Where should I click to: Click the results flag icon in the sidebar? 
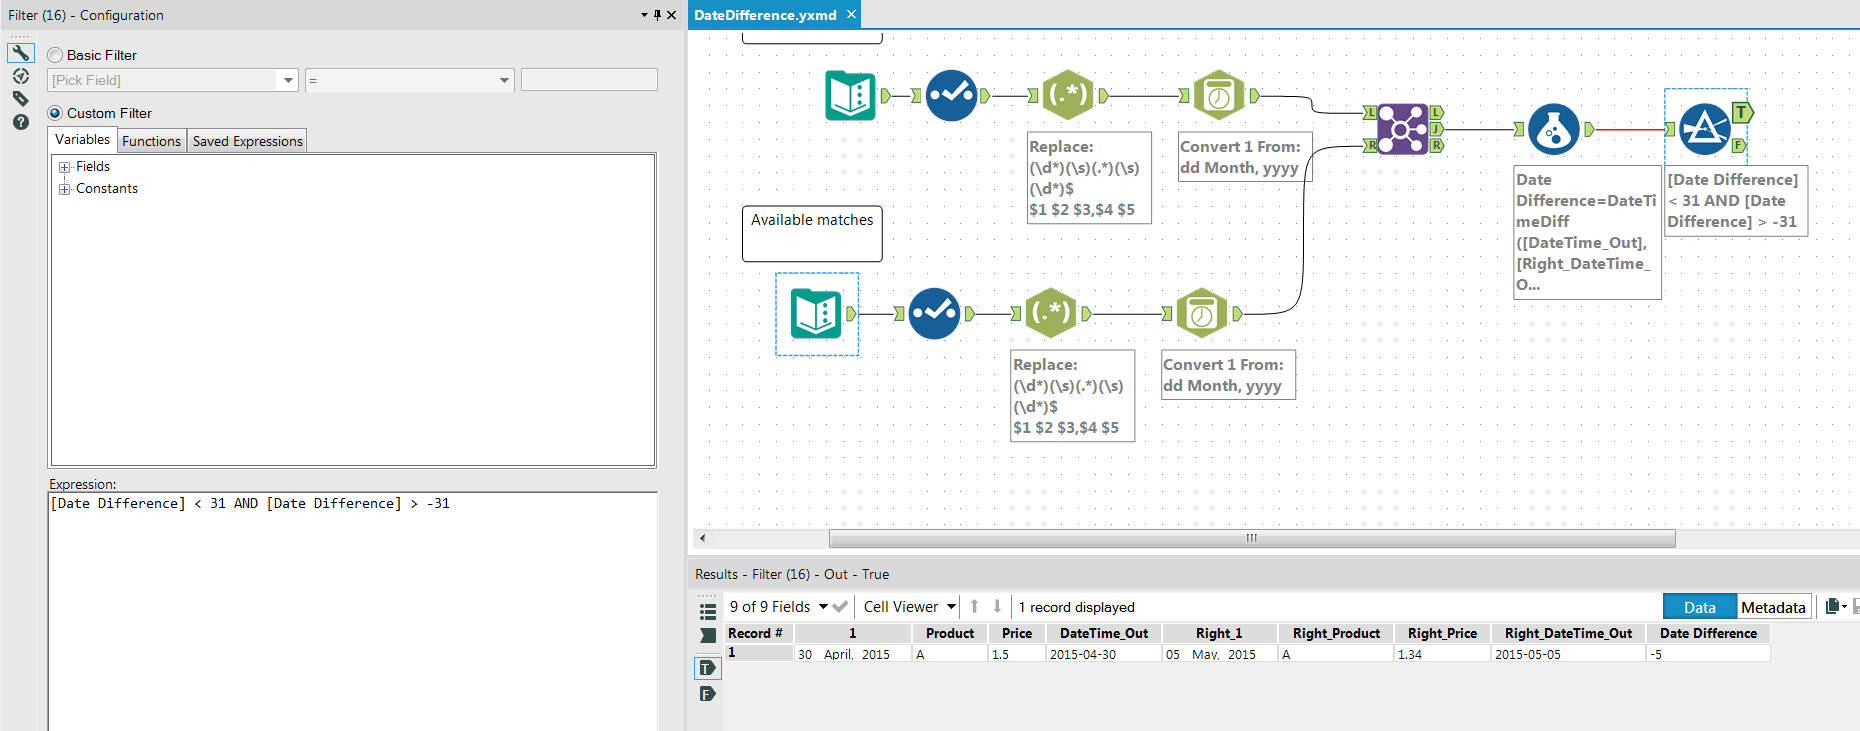pos(708,635)
